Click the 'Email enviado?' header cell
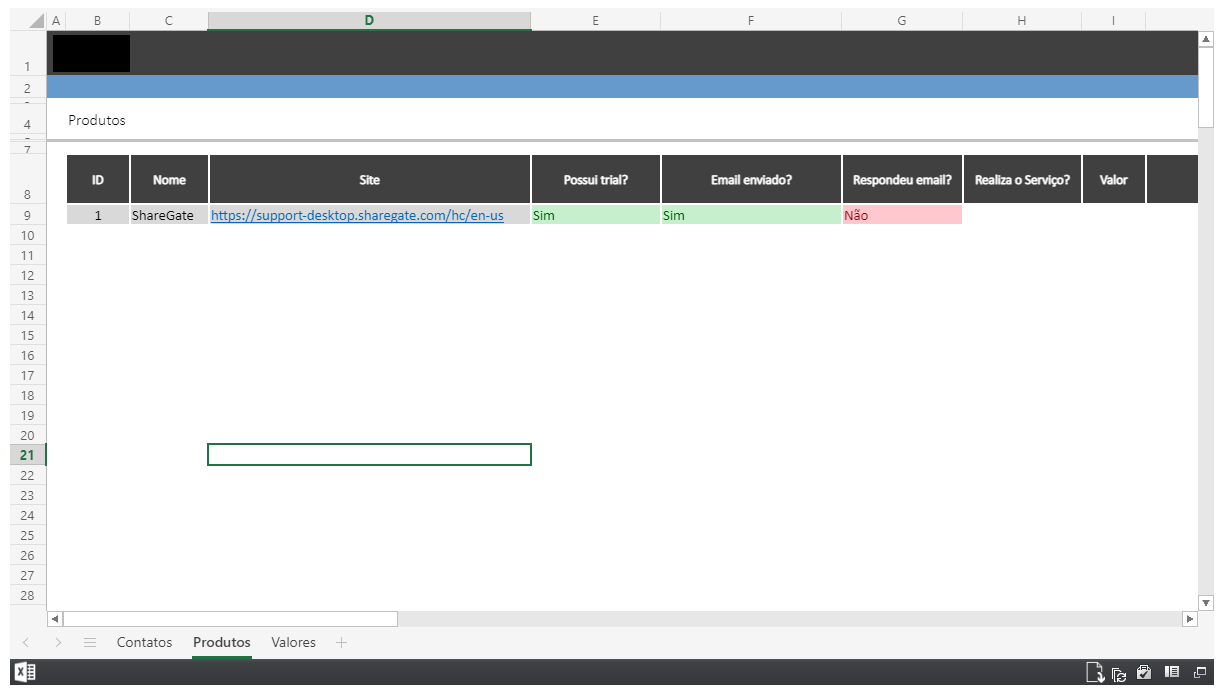Screen dimensions: 1226x692 coord(751,180)
